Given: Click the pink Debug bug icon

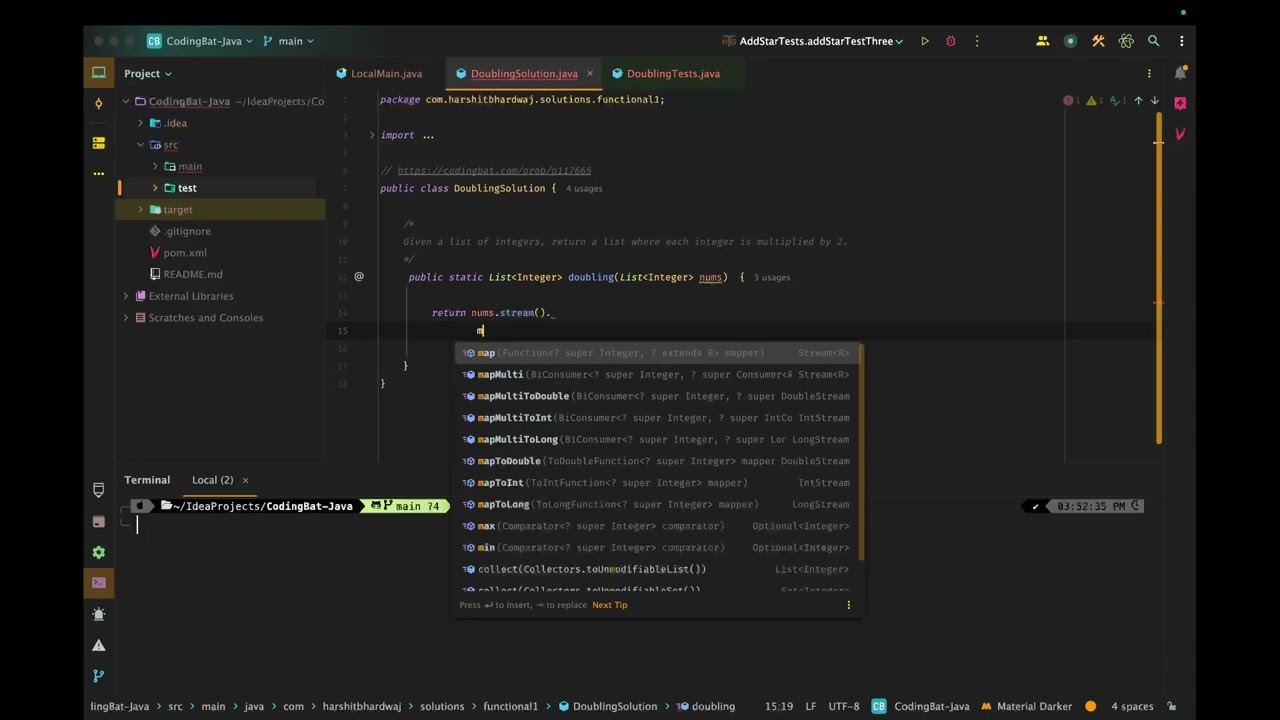Looking at the screenshot, I should 951,41.
